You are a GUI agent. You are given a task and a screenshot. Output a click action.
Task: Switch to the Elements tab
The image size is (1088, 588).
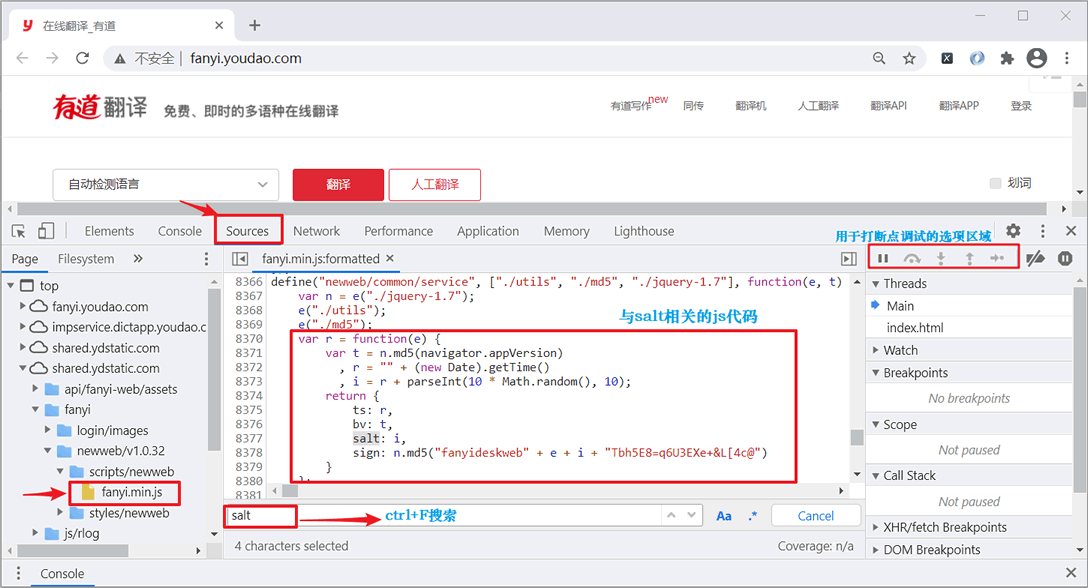109,231
